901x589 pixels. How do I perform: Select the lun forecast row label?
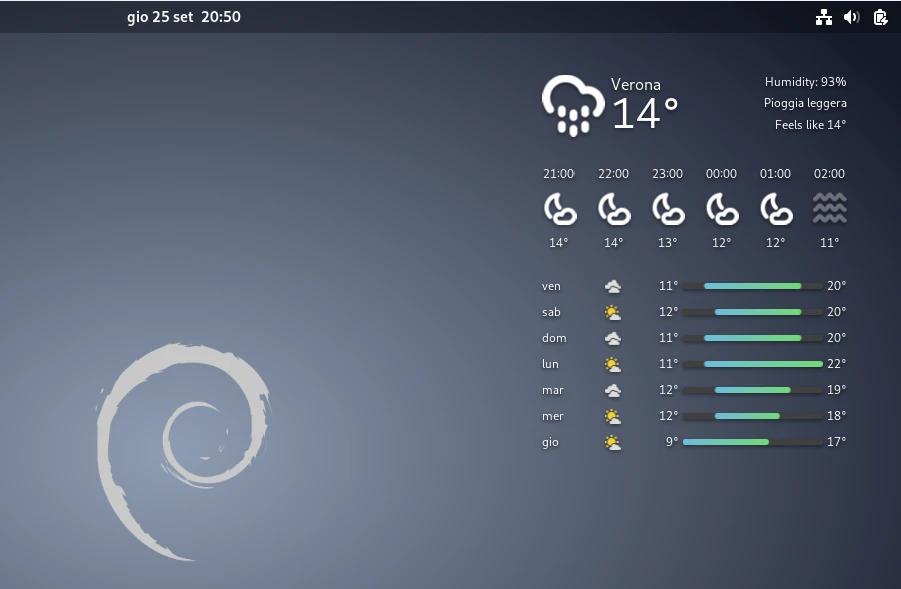coord(550,364)
